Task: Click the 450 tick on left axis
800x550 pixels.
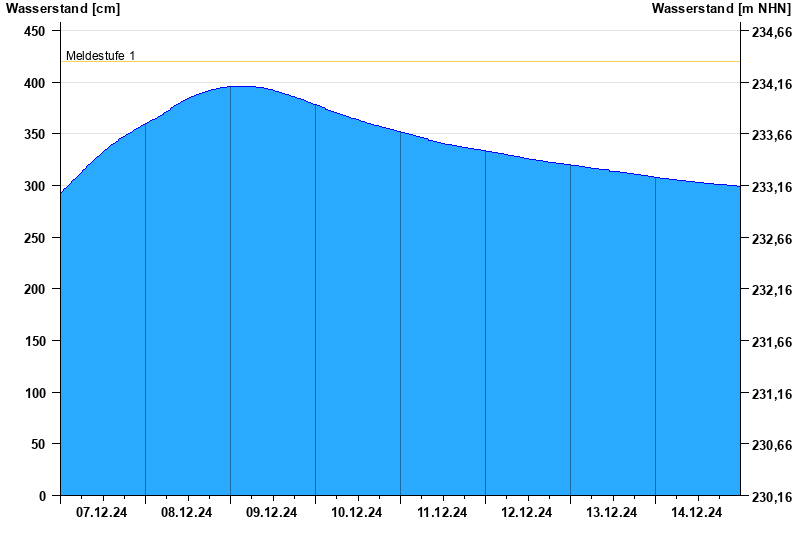Action: (x=35, y=32)
